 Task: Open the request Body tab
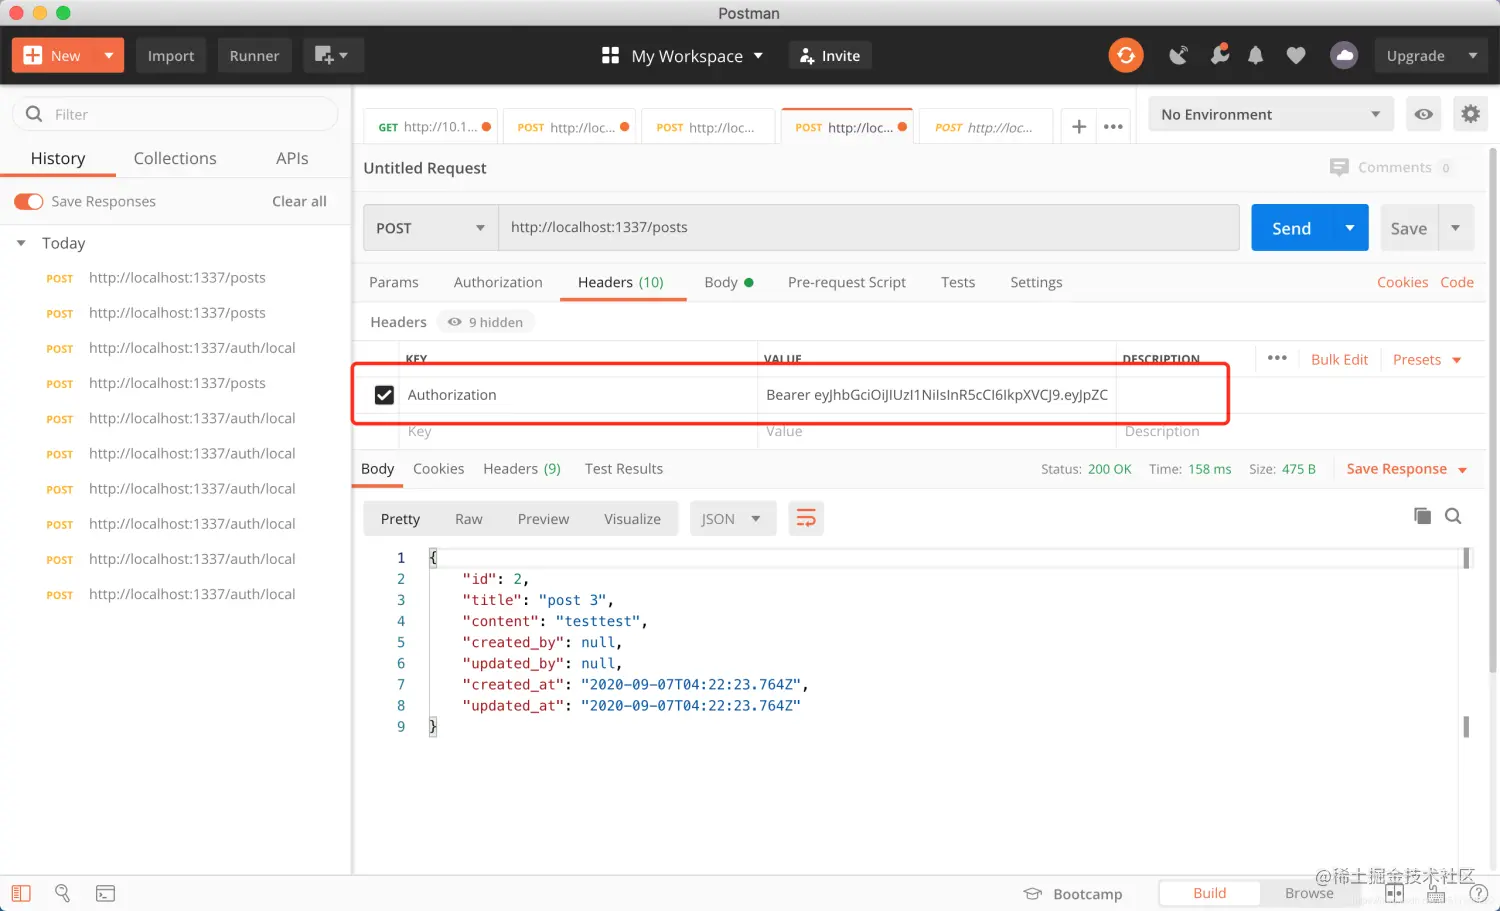[728, 282]
